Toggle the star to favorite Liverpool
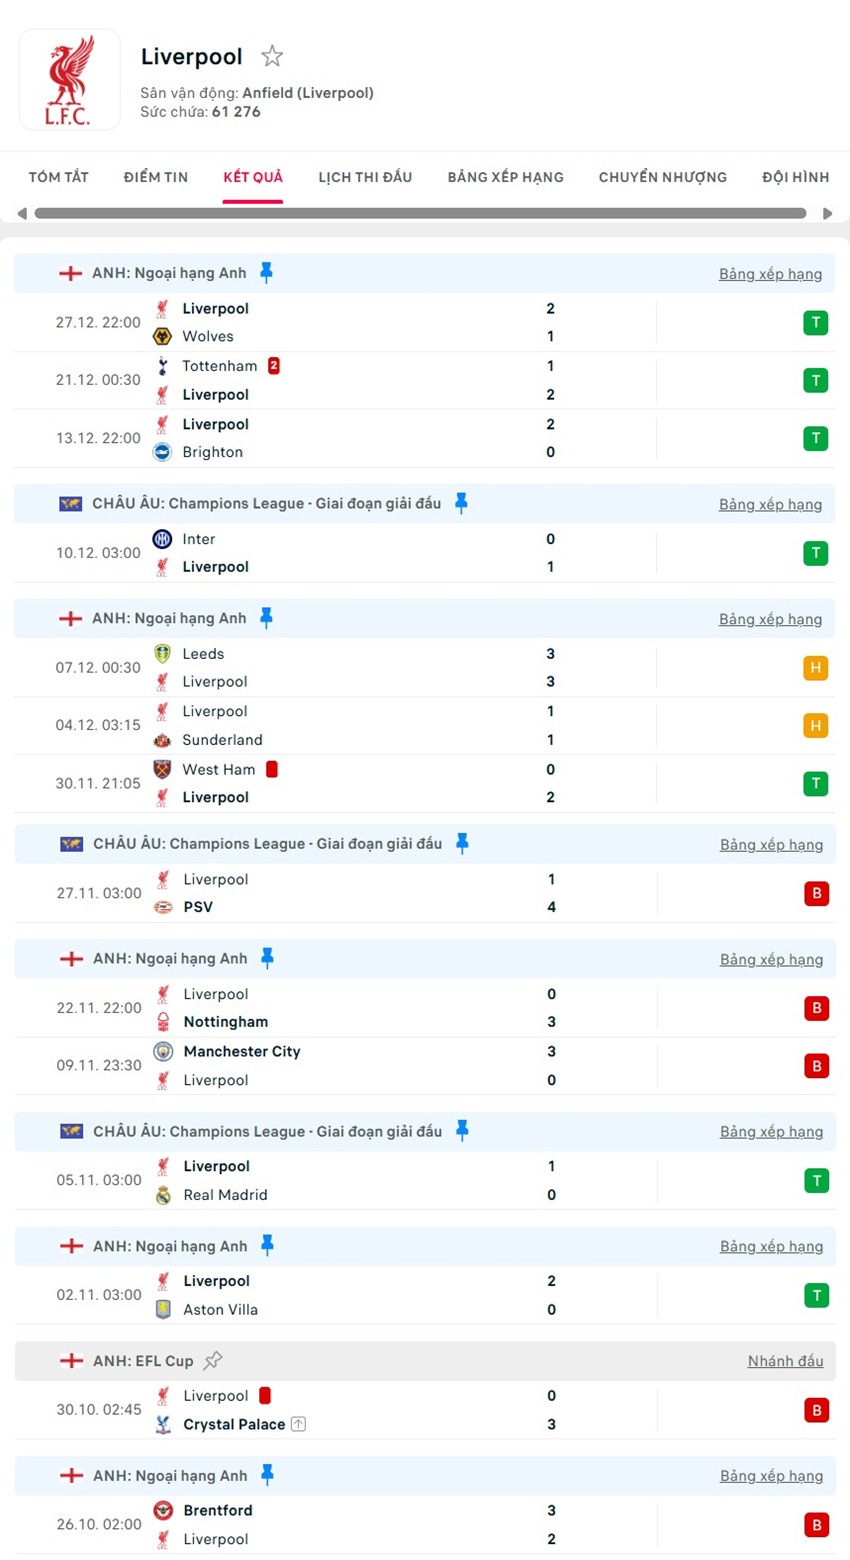This screenshot has height=1560, width=850. click(272, 56)
